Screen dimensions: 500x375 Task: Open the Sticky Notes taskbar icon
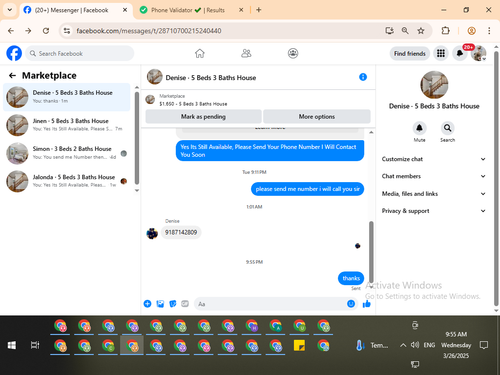tap(299, 345)
